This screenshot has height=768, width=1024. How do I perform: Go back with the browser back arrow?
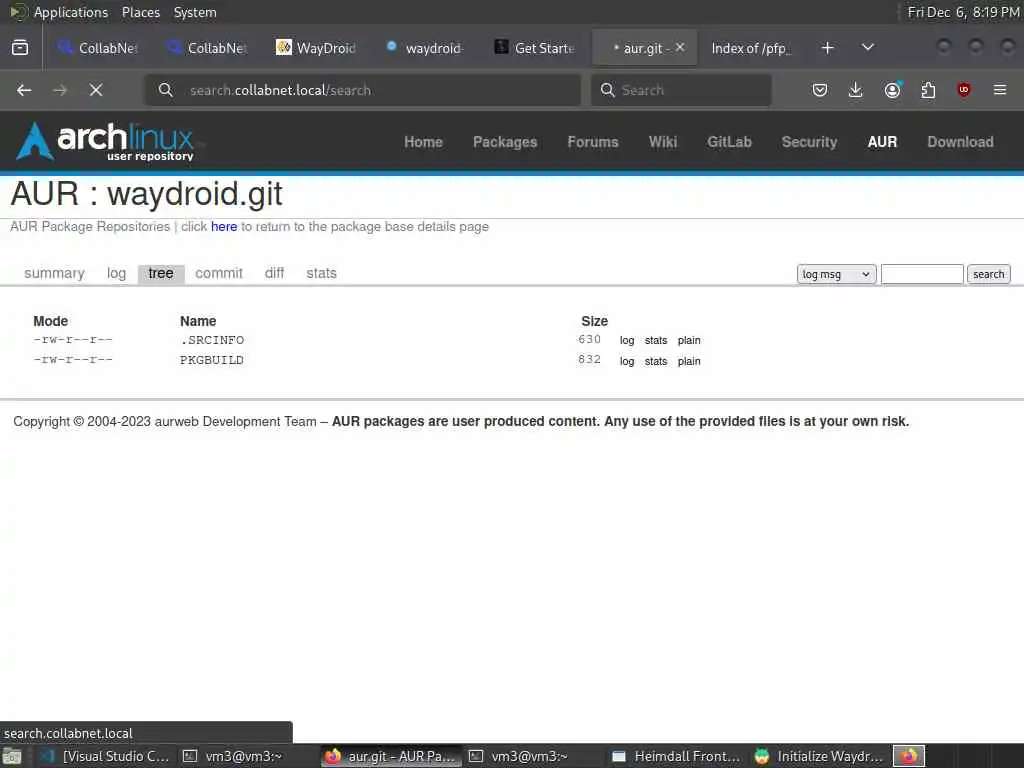click(x=24, y=90)
